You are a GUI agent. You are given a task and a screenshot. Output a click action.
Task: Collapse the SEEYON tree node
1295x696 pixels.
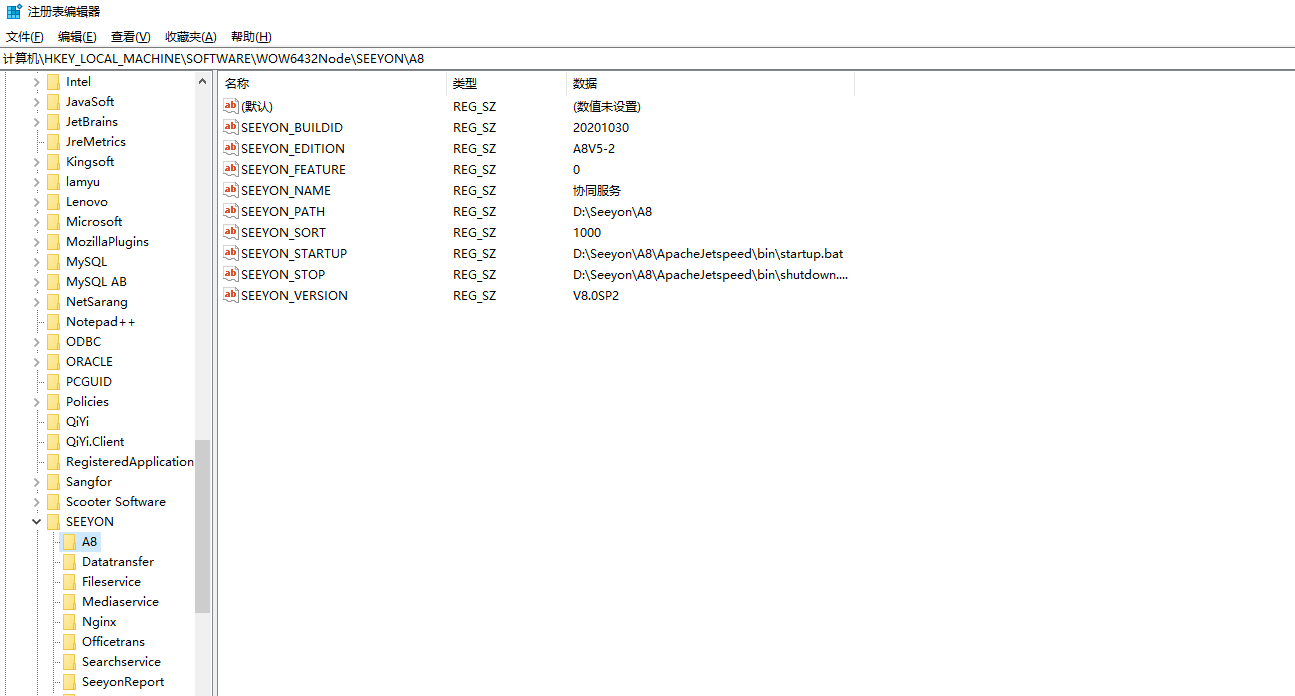tap(37, 522)
